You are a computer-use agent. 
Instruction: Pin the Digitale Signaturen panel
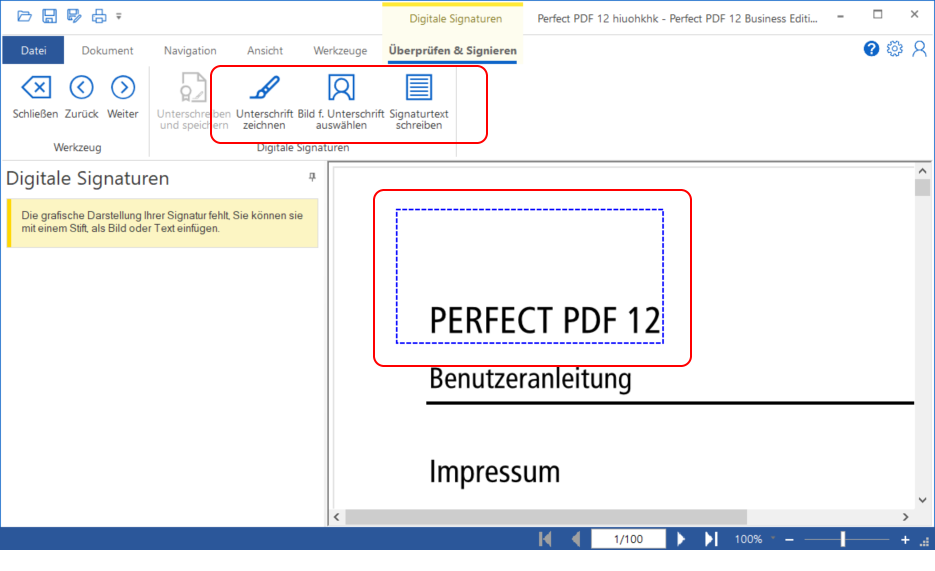(312, 177)
